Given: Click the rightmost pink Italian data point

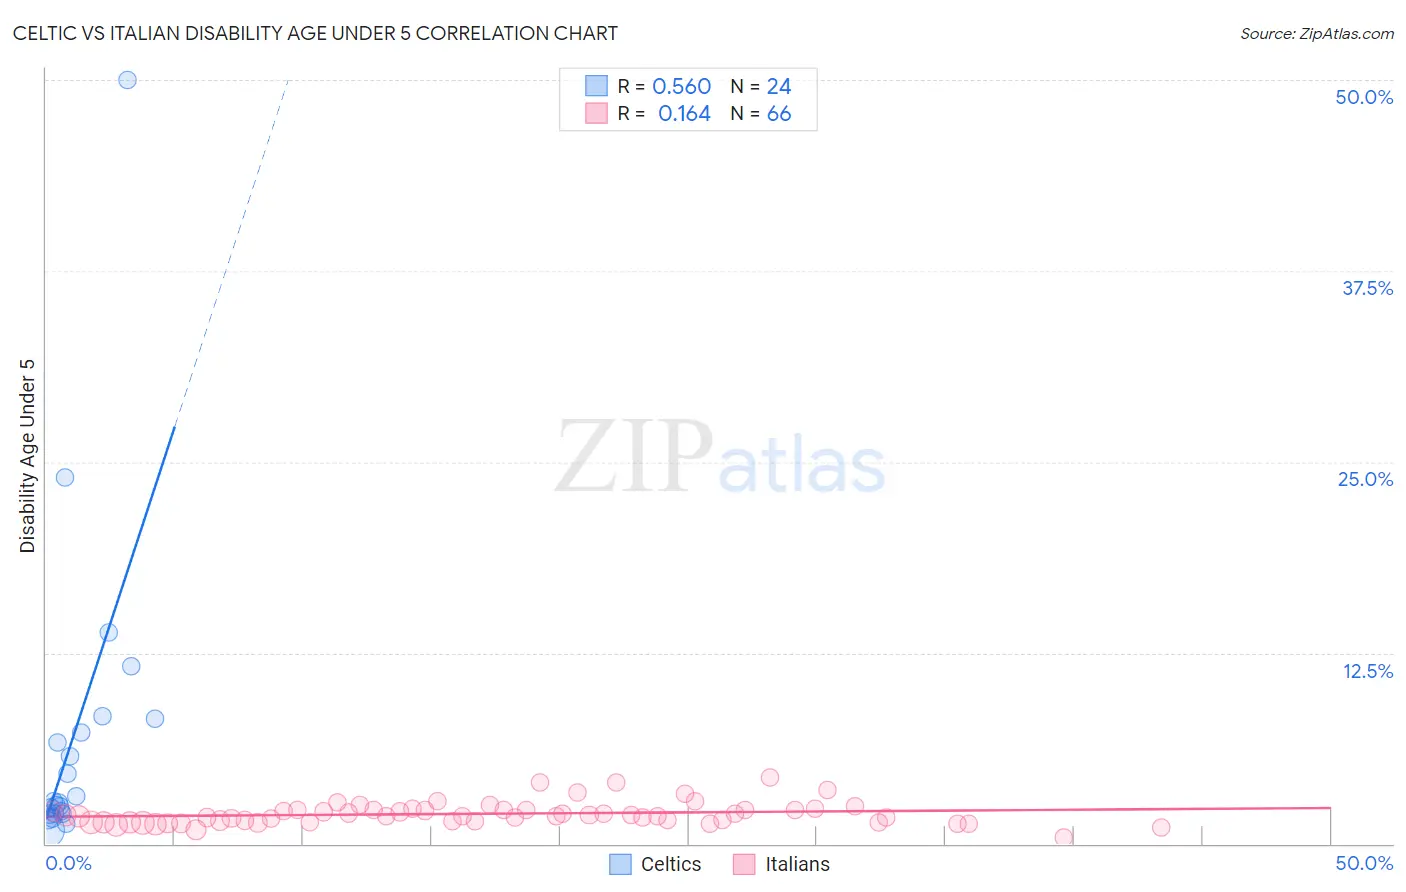Looking at the screenshot, I should click(1161, 827).
